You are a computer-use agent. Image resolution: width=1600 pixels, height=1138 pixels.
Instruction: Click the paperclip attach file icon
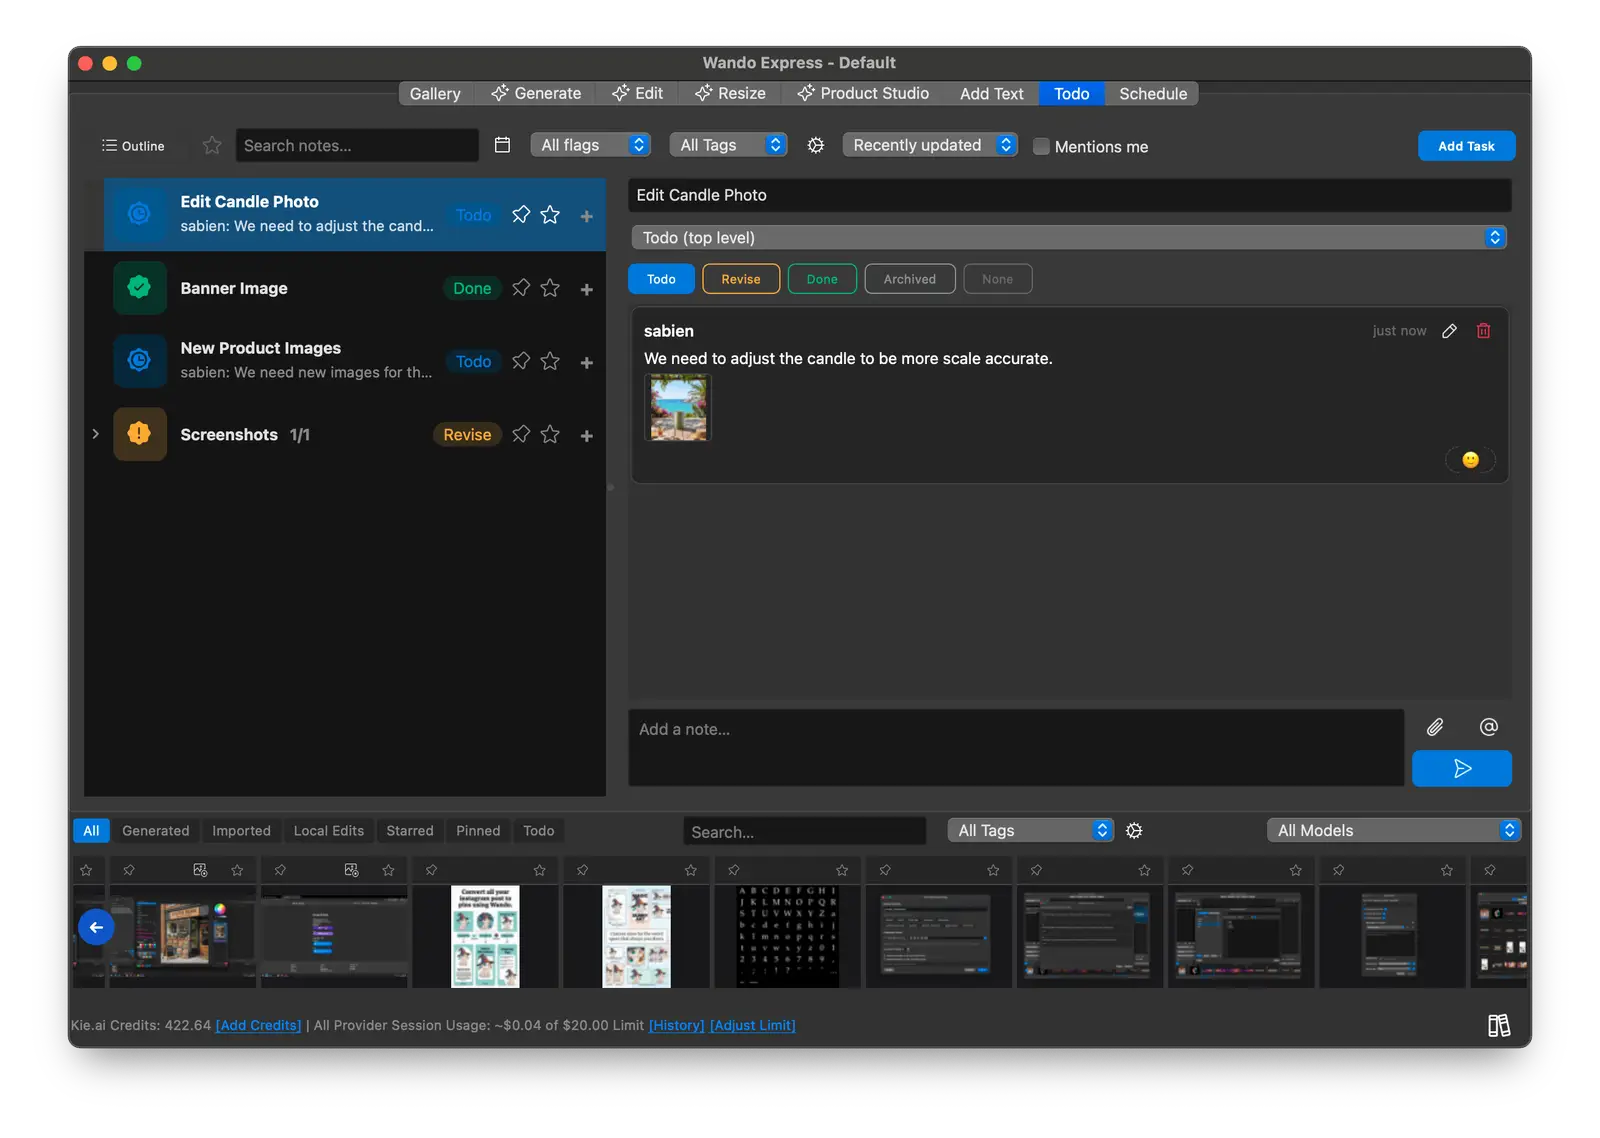click(1435, 727)
